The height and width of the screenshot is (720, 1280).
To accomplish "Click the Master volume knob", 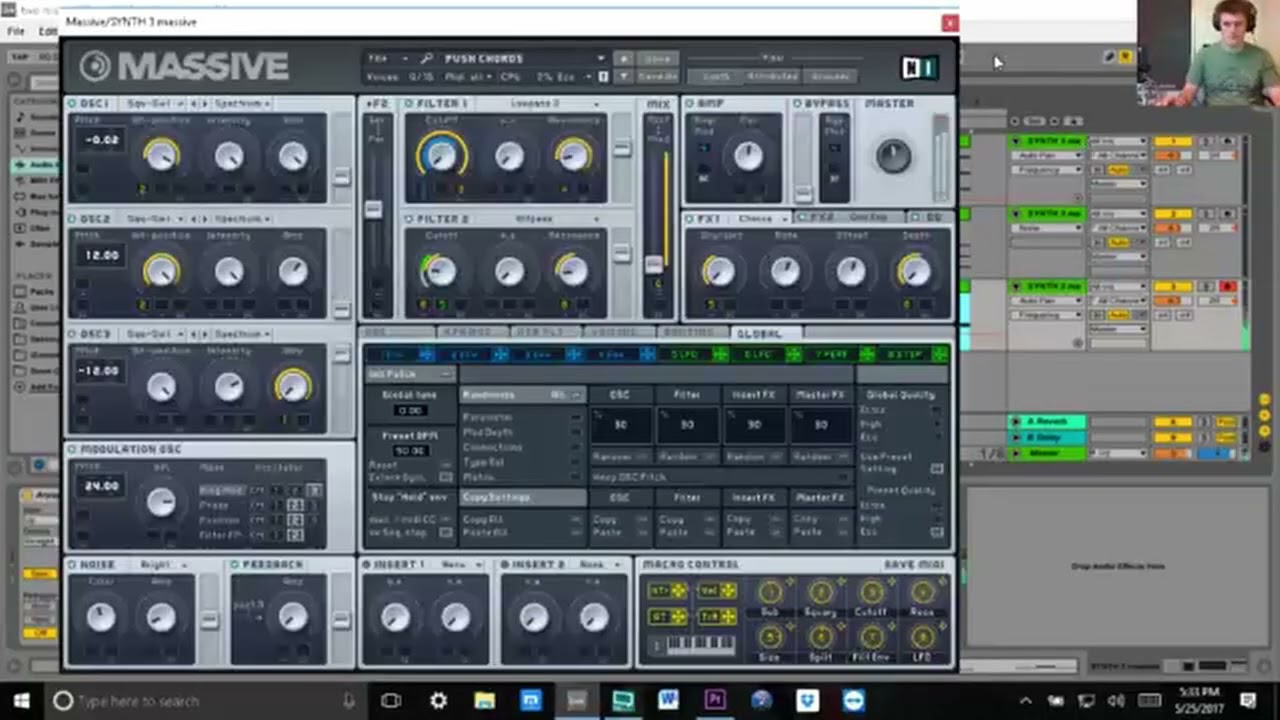I will click(x=893, y=156).
